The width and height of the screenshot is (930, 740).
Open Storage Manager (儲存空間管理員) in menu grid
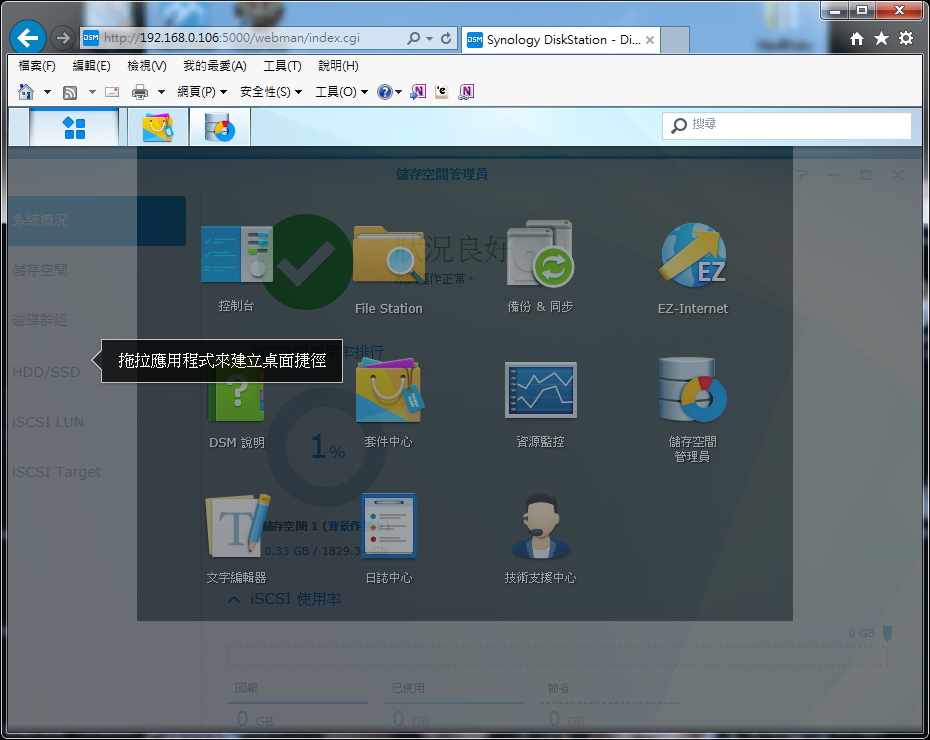coord(692,390)
